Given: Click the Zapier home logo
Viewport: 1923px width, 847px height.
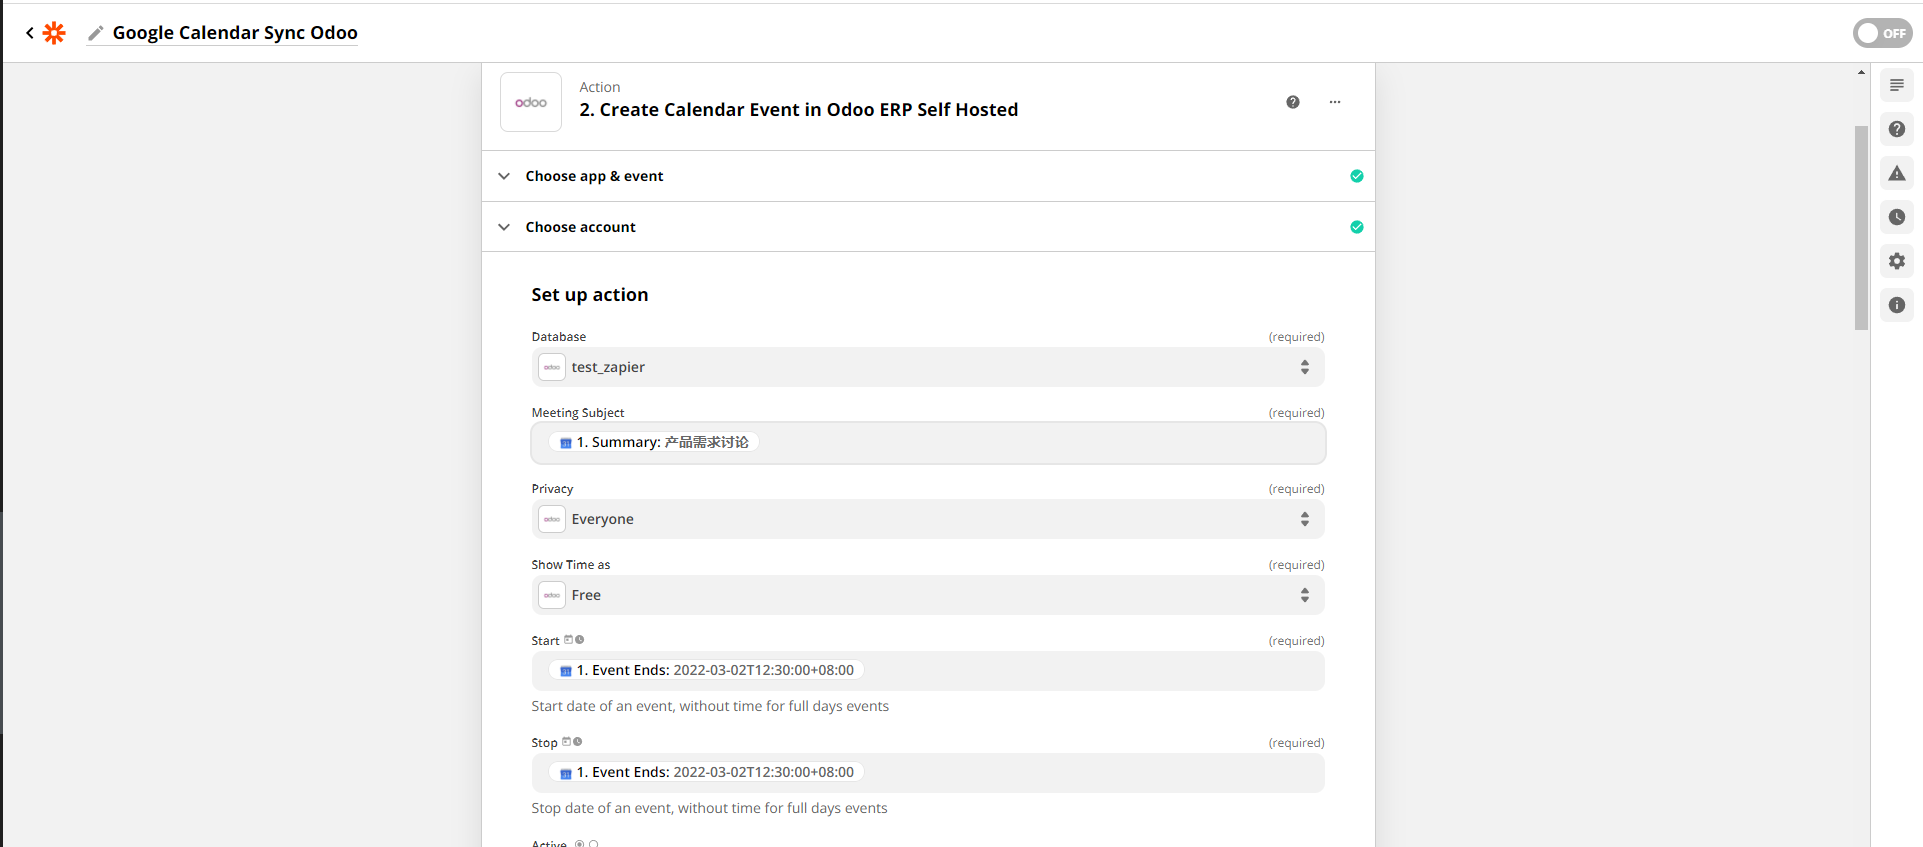Looking at the screenshot, I should (54, 33).
